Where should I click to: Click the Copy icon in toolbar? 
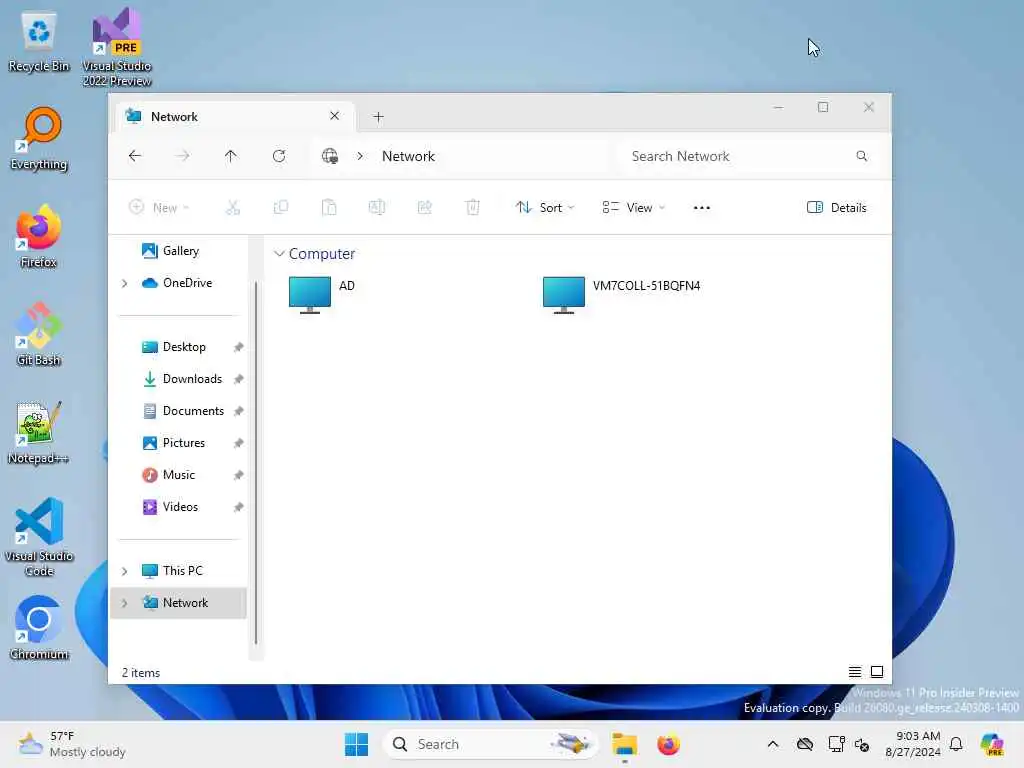coord(281,208)
